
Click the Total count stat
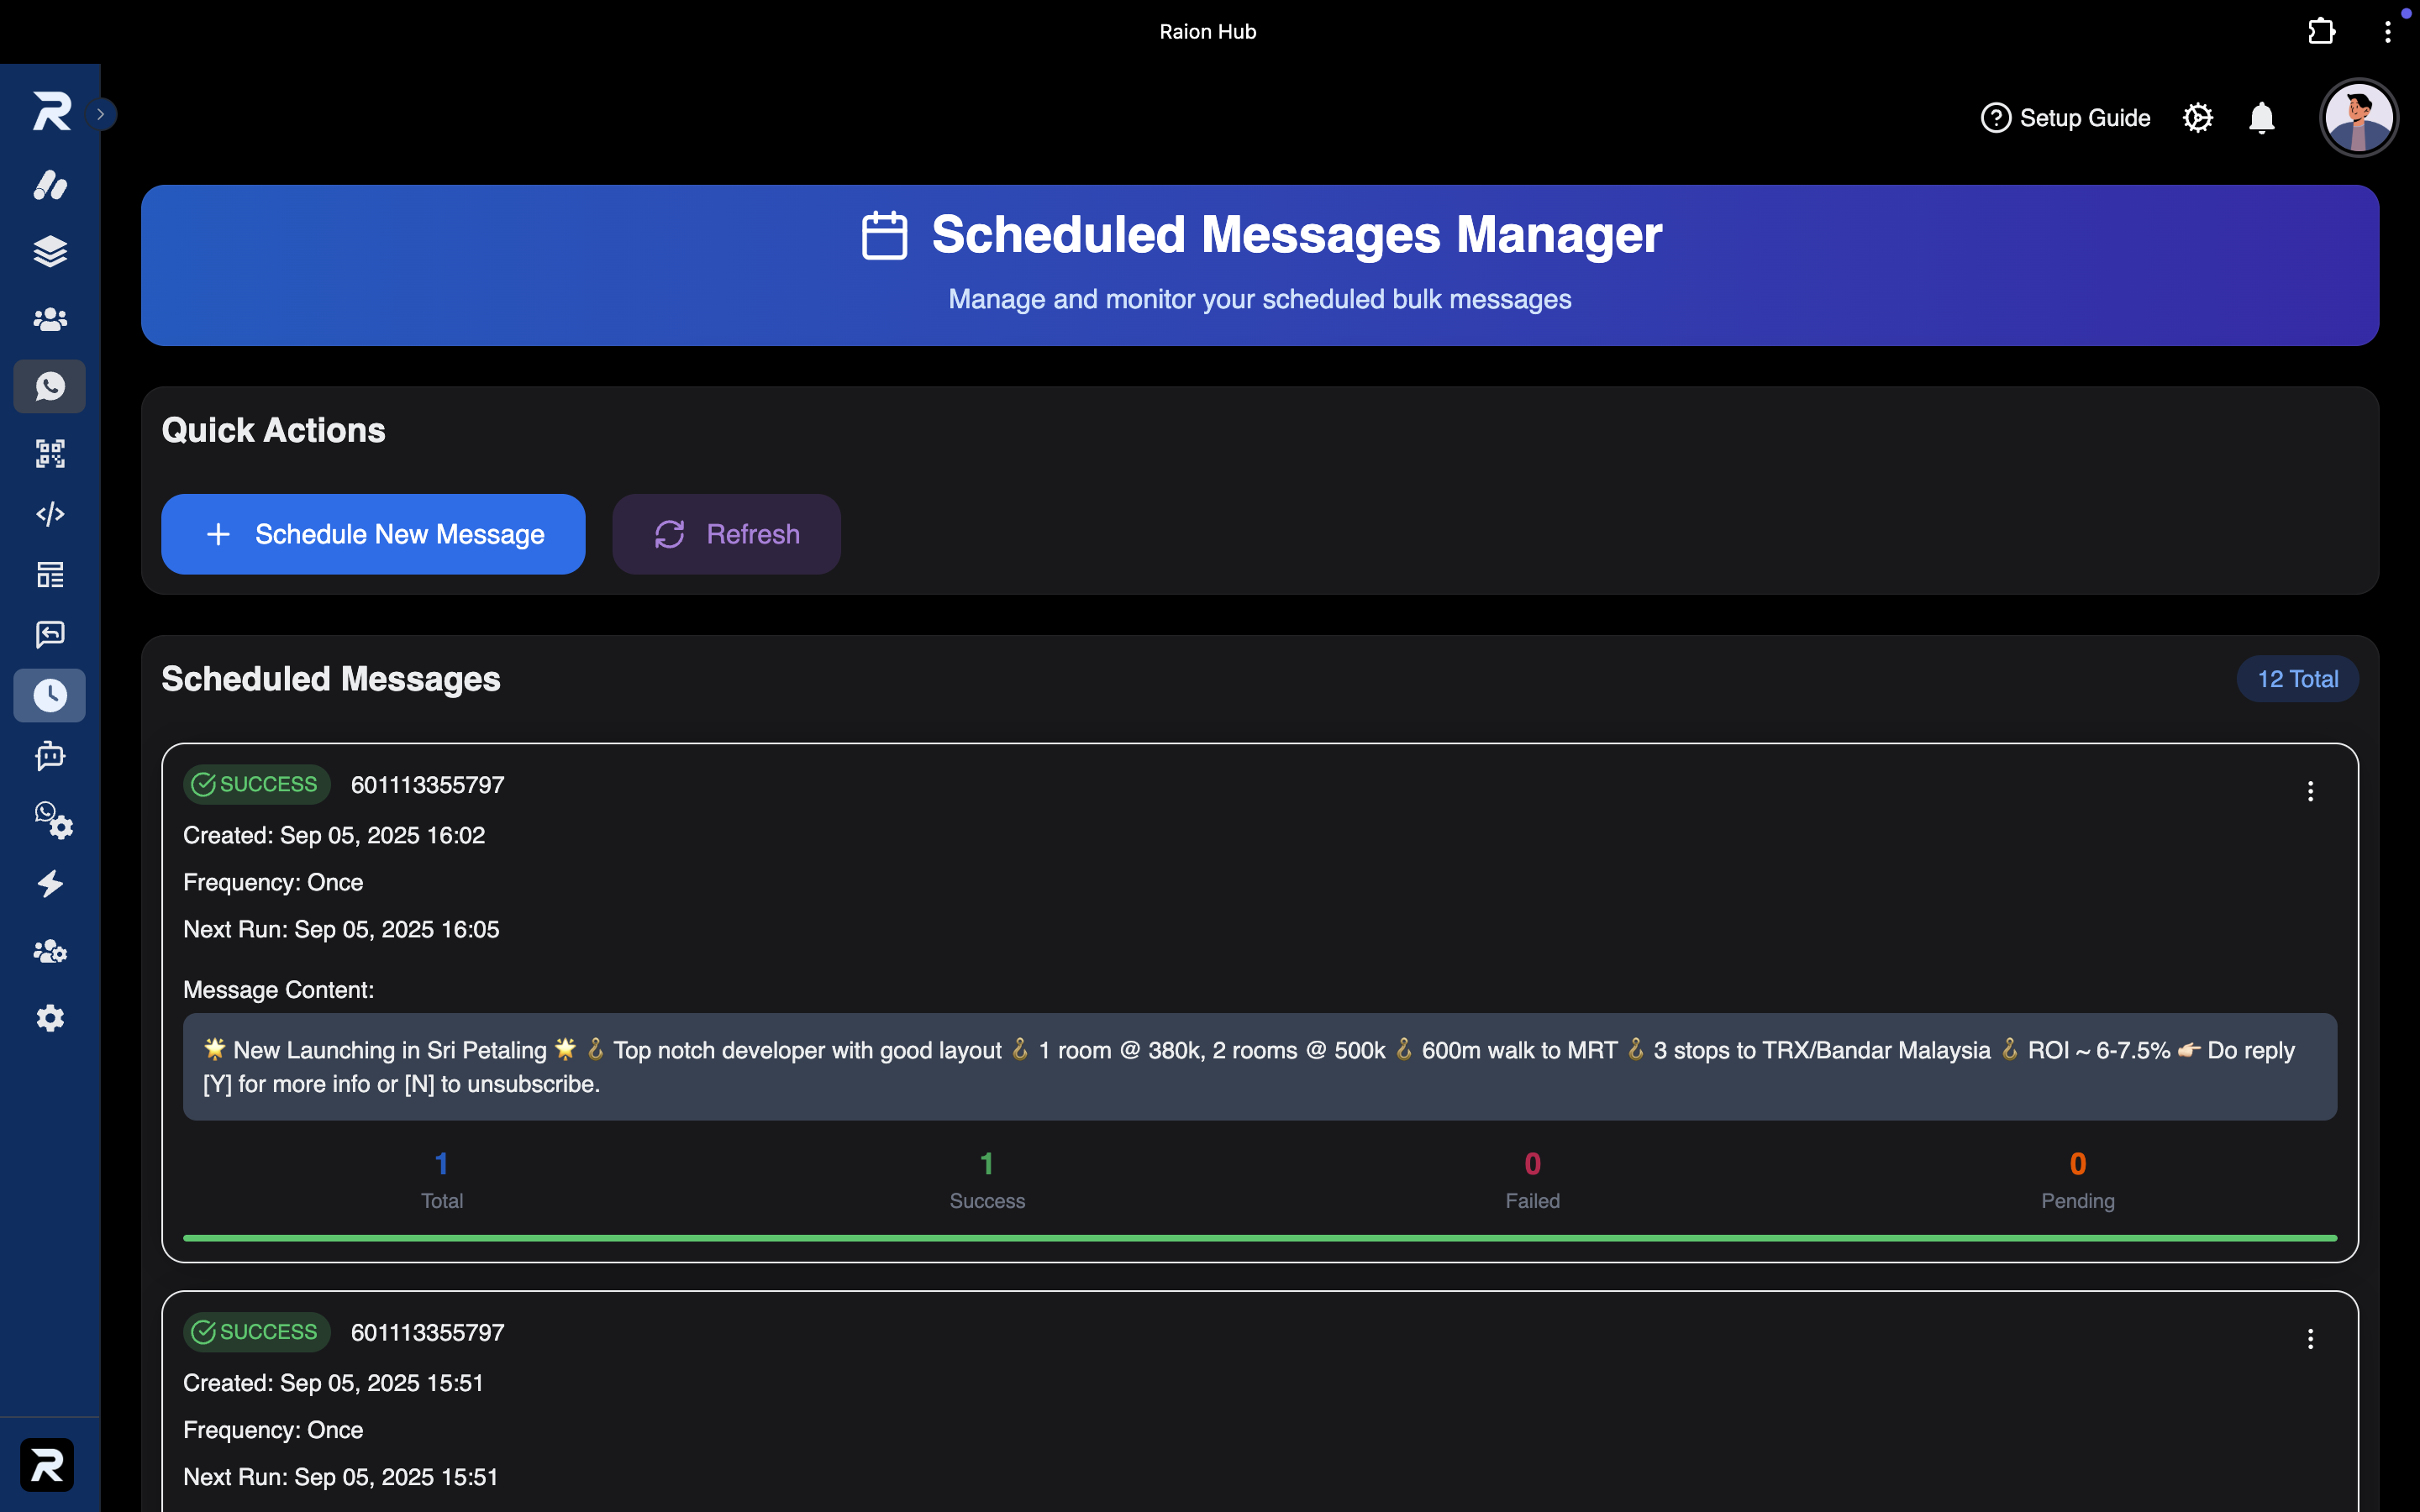tap(442, 1180)
